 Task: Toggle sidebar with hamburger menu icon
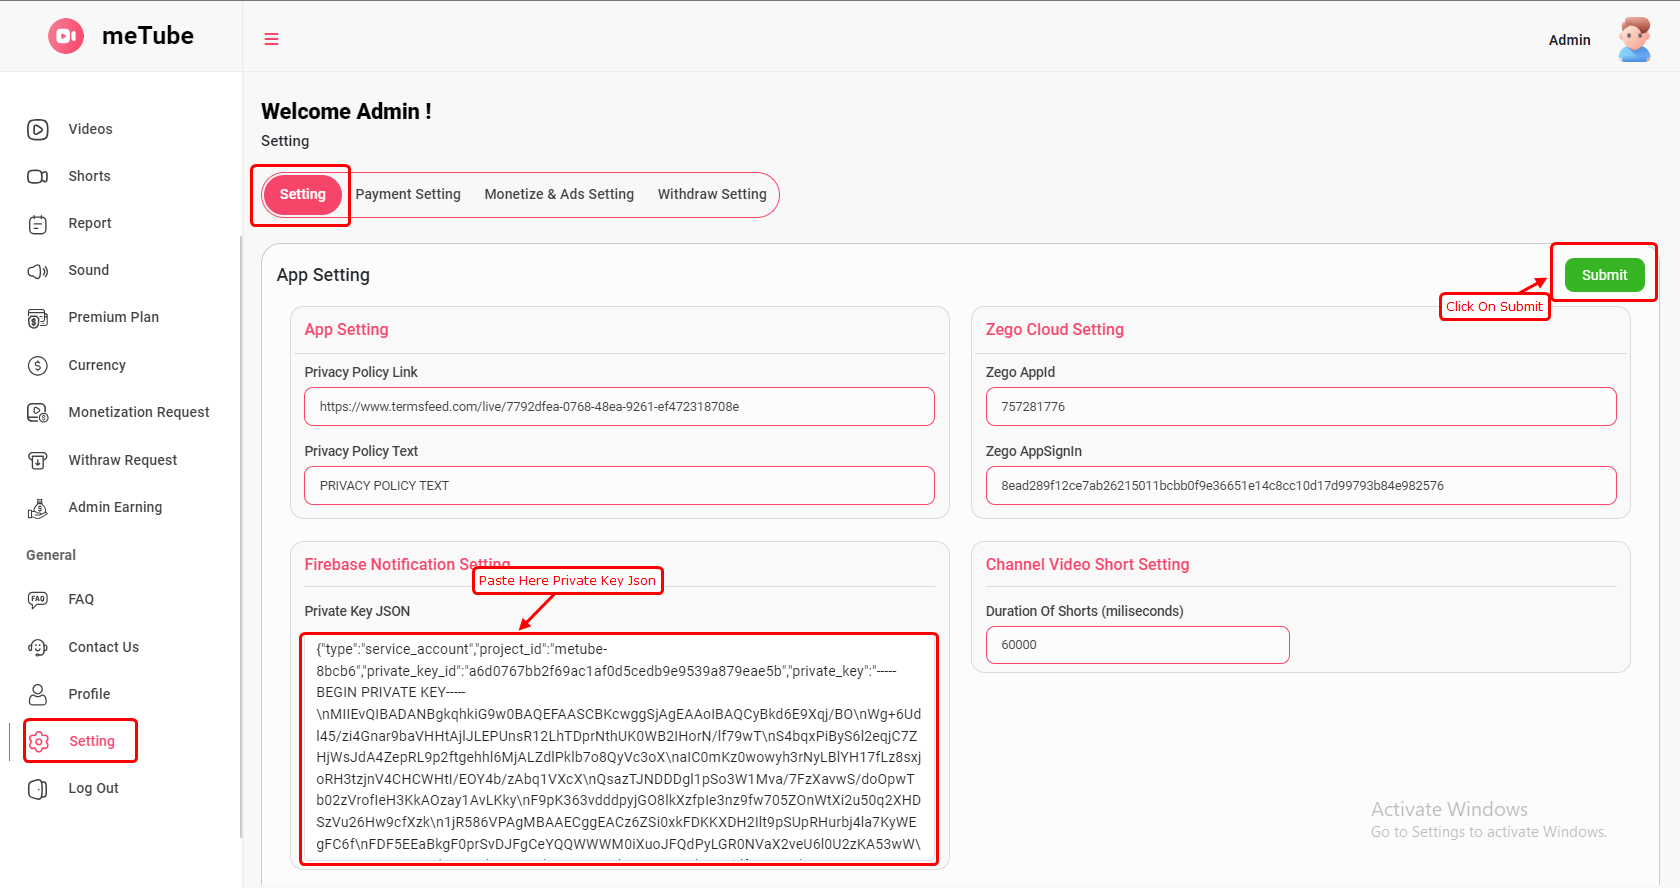[271, 39]
